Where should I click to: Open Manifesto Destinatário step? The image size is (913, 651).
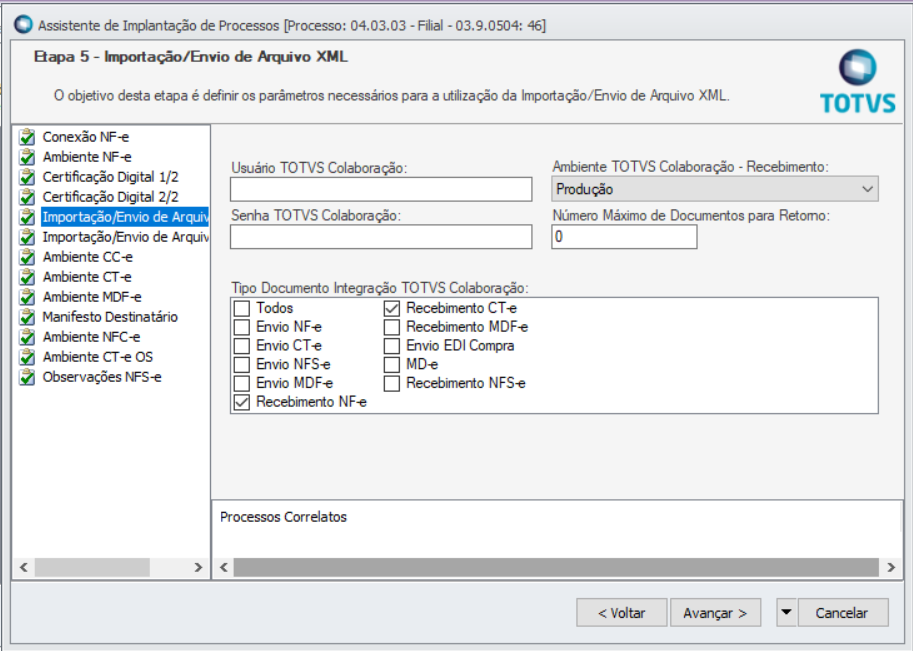pos(110,317)
